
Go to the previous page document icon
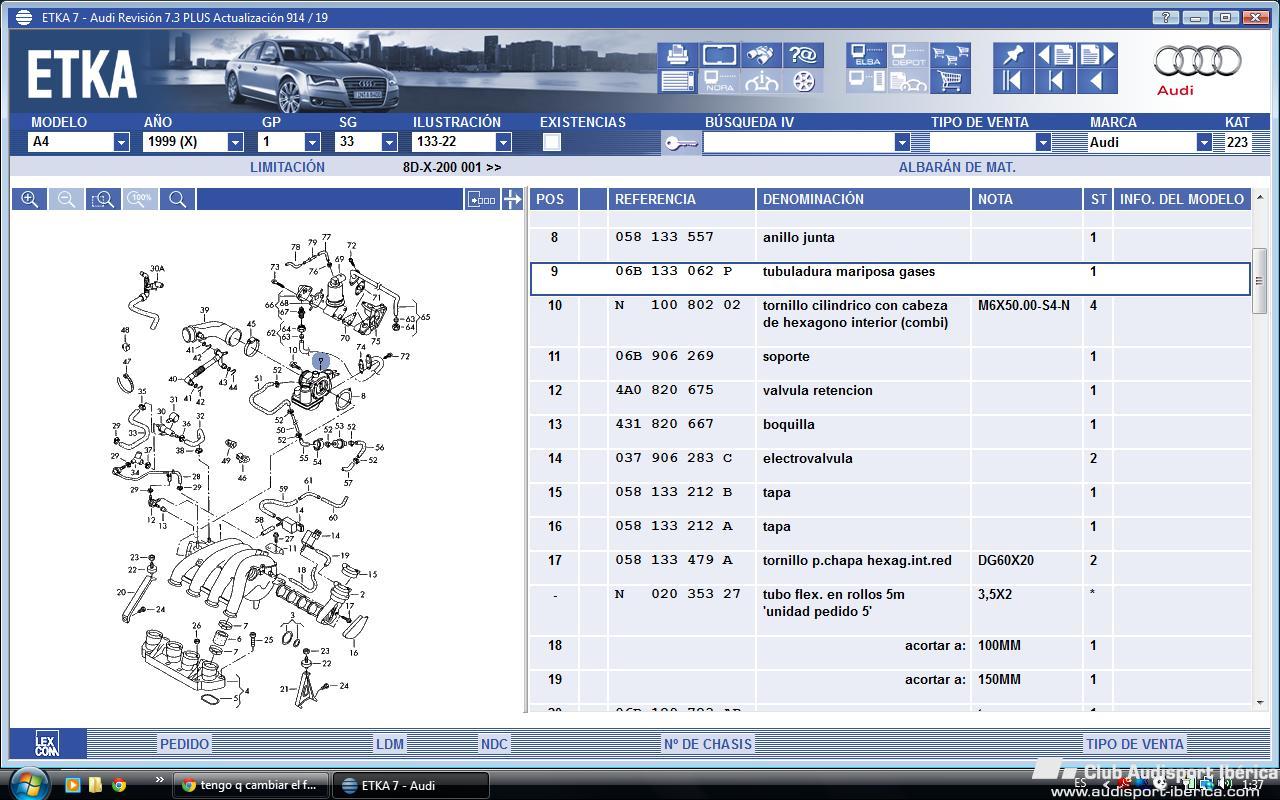[1055, 54]
